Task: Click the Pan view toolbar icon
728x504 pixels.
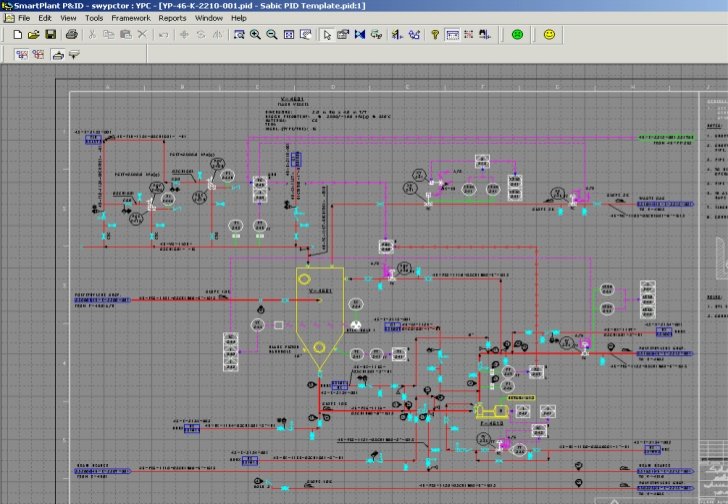Action: coord(306,34)
